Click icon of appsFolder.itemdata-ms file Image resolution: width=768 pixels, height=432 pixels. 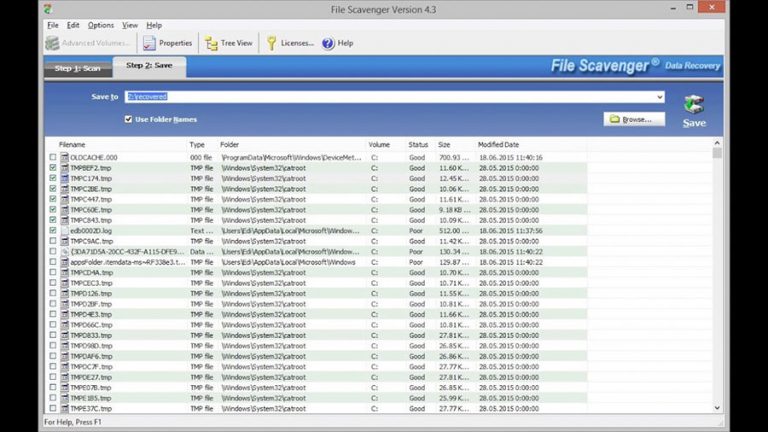pos(64,262)
